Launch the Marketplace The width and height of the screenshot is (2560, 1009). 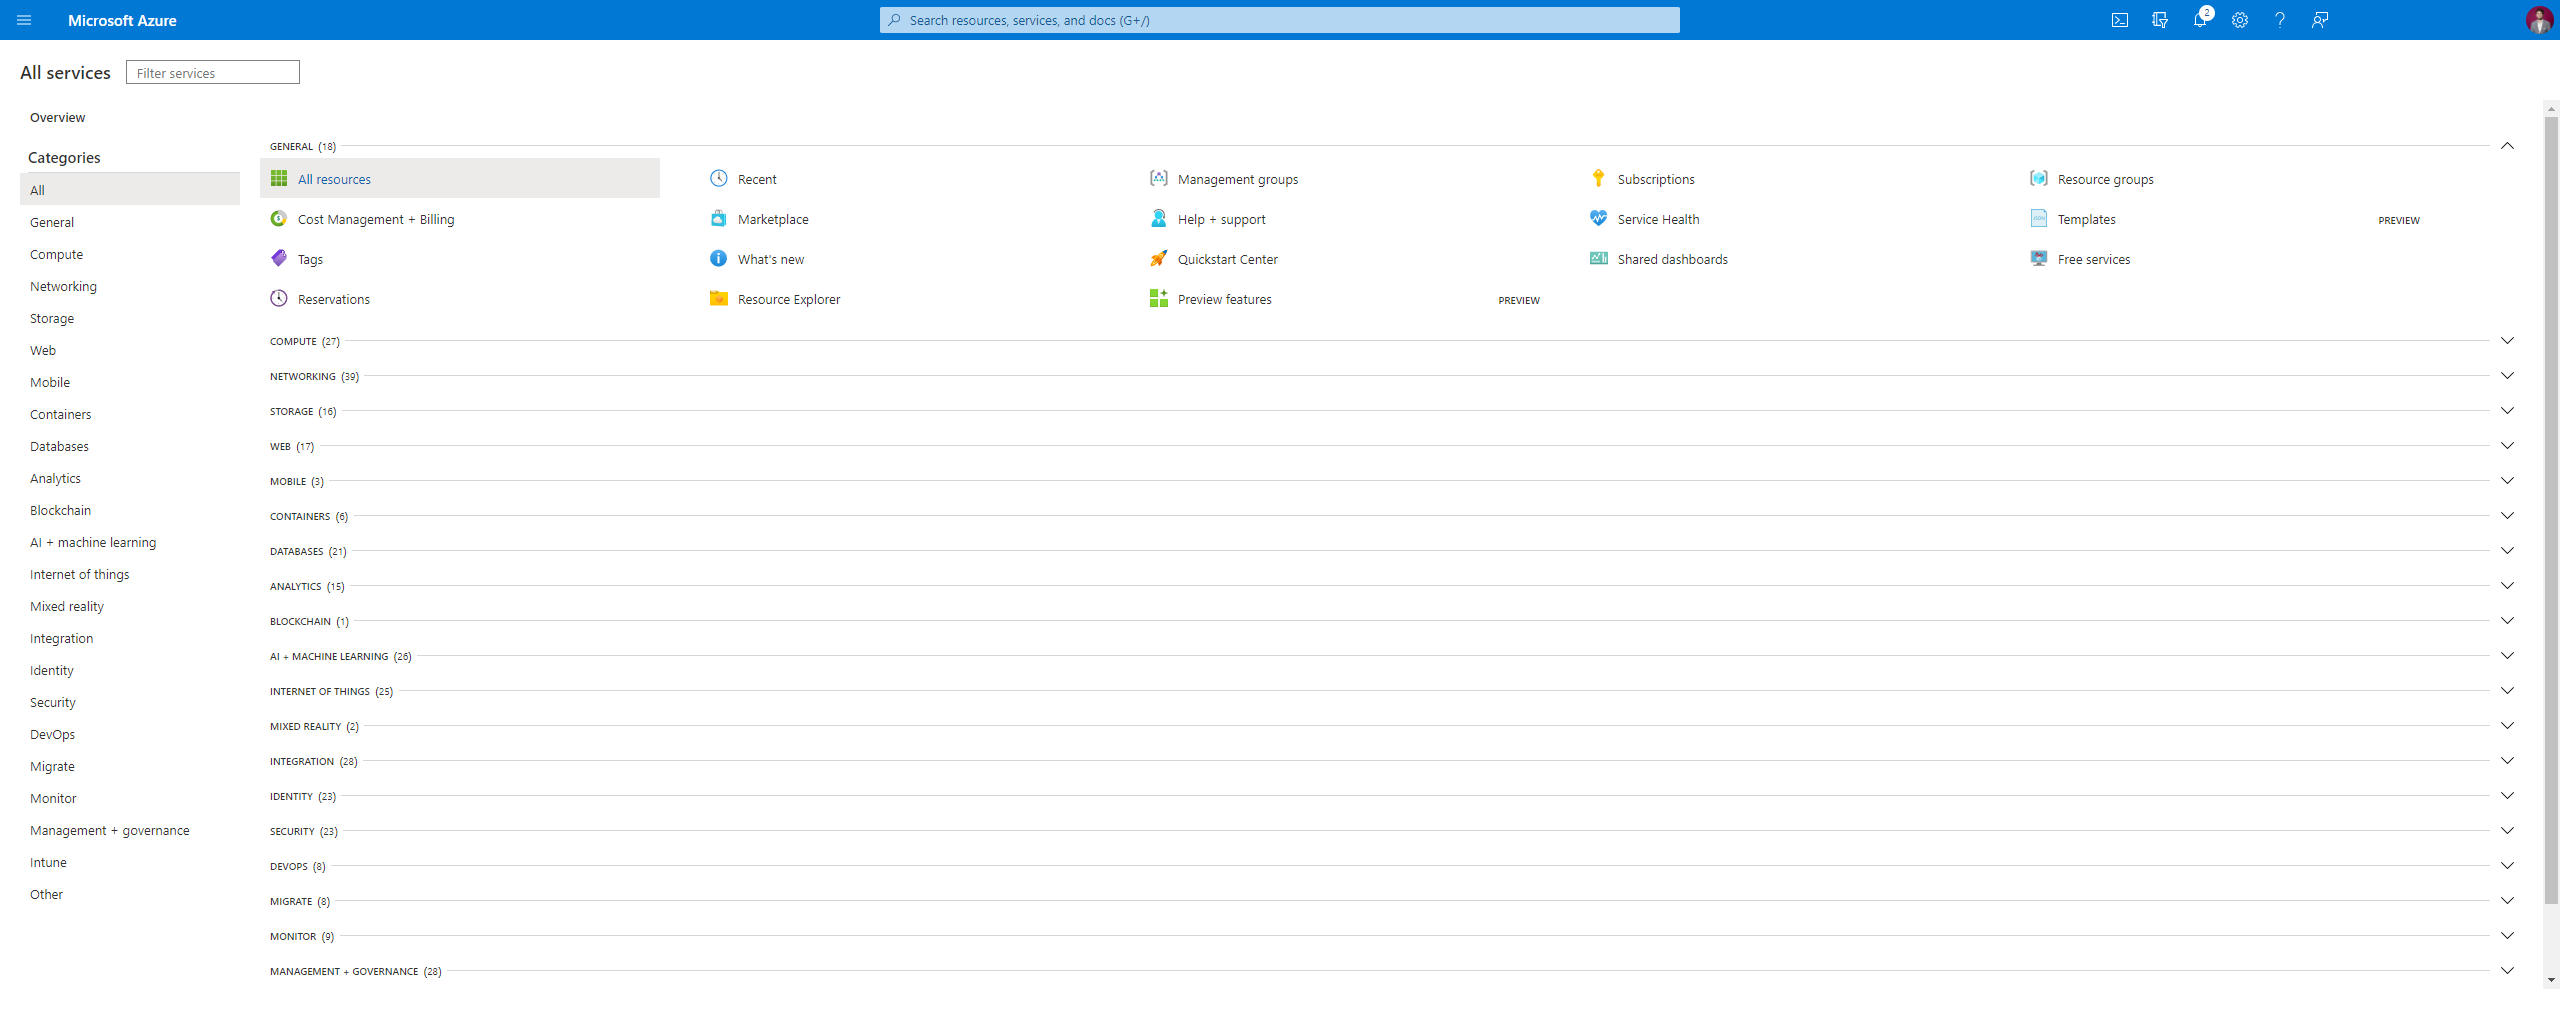pos(773,218)
